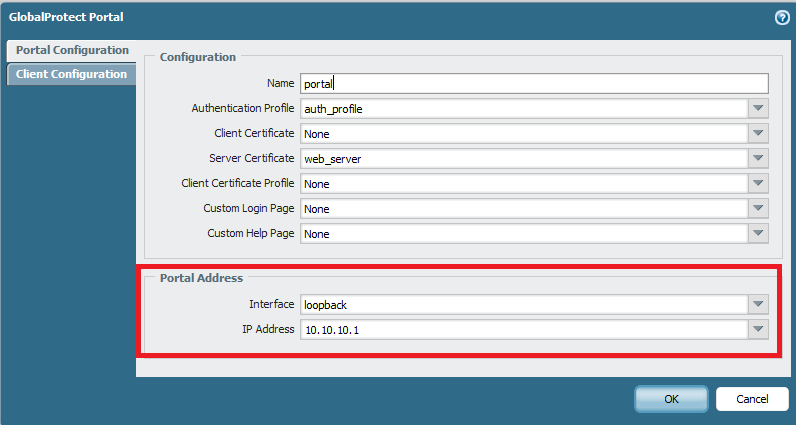Click Custom Login Page None field
Screen dimensions: 796x425
pyautogui.click(x=524, y=209)
